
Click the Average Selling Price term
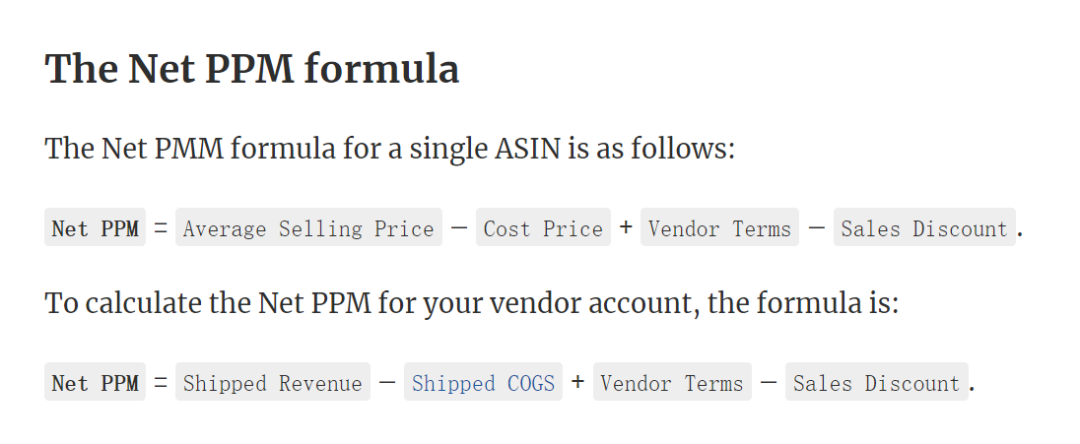tap(308, 229)
